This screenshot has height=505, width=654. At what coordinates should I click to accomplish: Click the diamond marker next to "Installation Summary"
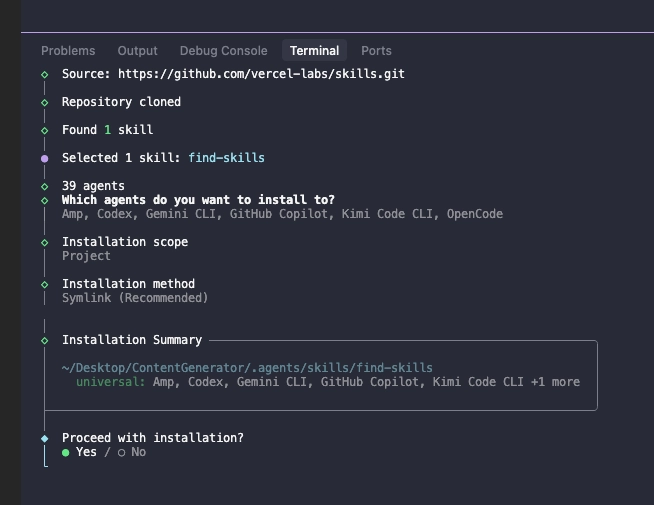tap(45, 340)
